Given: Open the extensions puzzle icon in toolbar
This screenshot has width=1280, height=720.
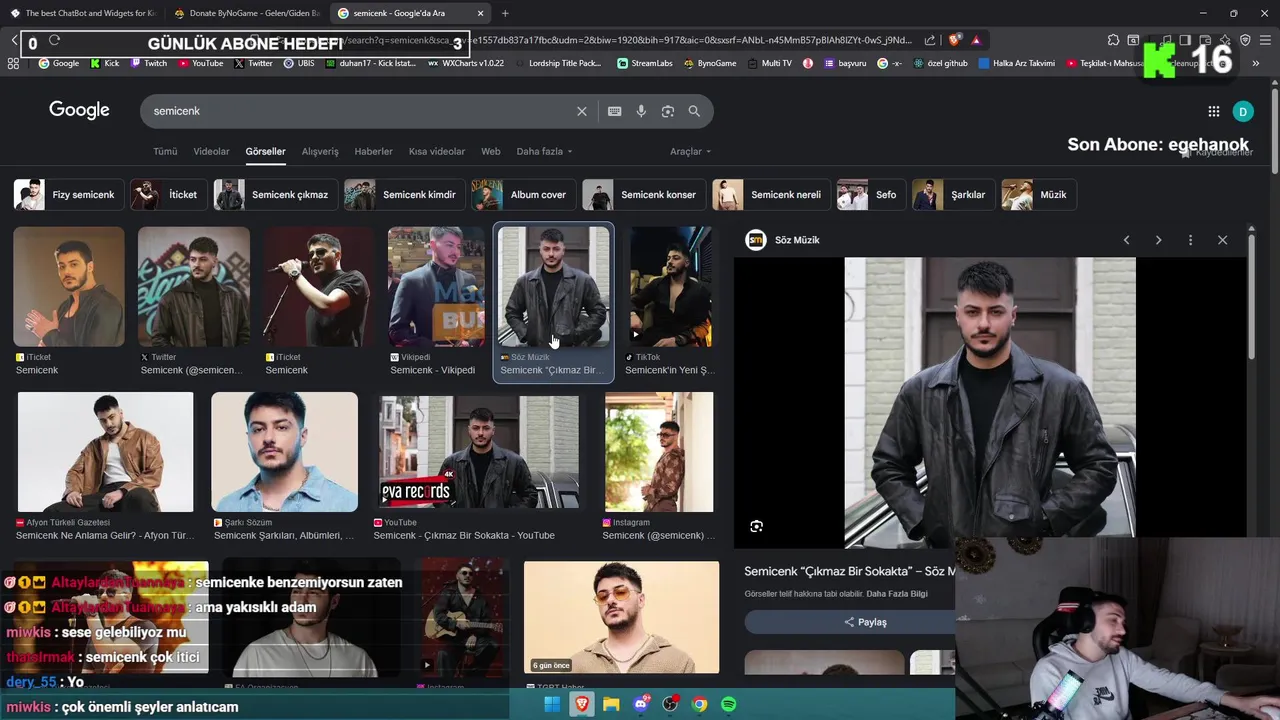Looking at the screenshot, I should pyautogui.click(x=1113, y=40).
